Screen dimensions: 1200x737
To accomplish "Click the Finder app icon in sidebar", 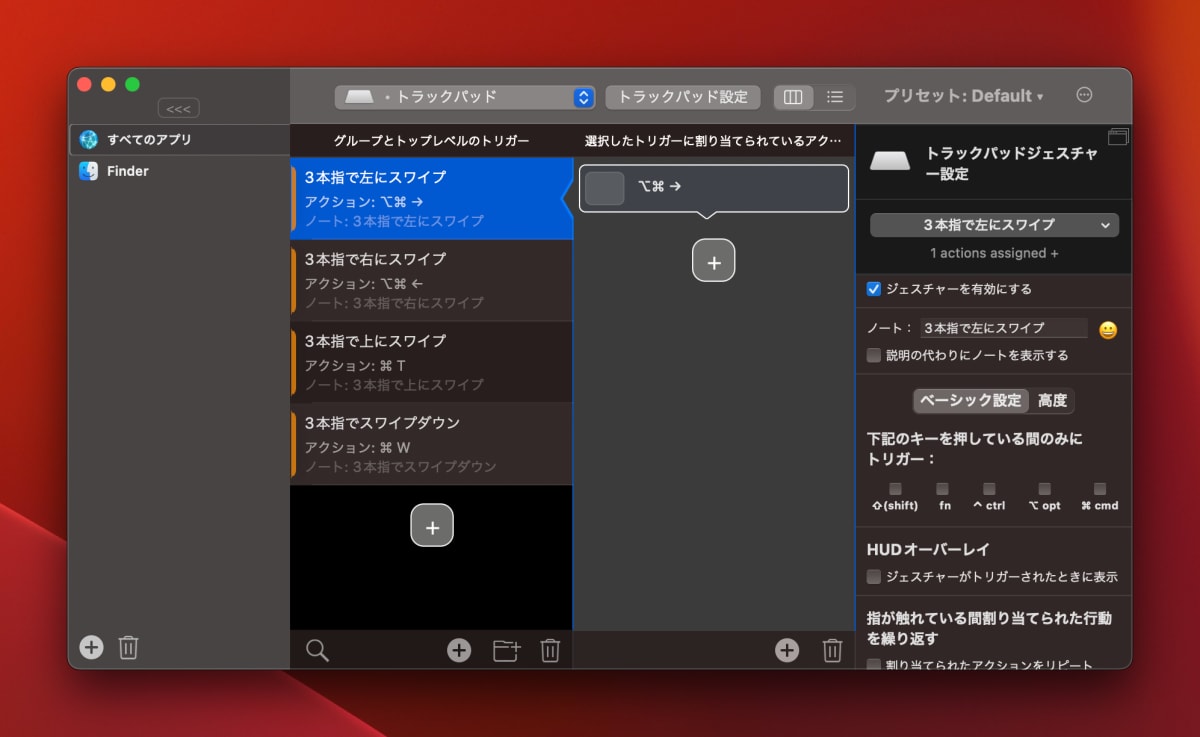I will pyautogui.click(x=88, y=171).
